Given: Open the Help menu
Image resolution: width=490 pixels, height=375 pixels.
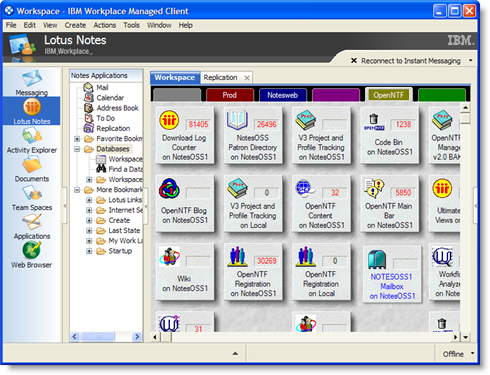Looking at the screenshot, I should tap(186, 25).
